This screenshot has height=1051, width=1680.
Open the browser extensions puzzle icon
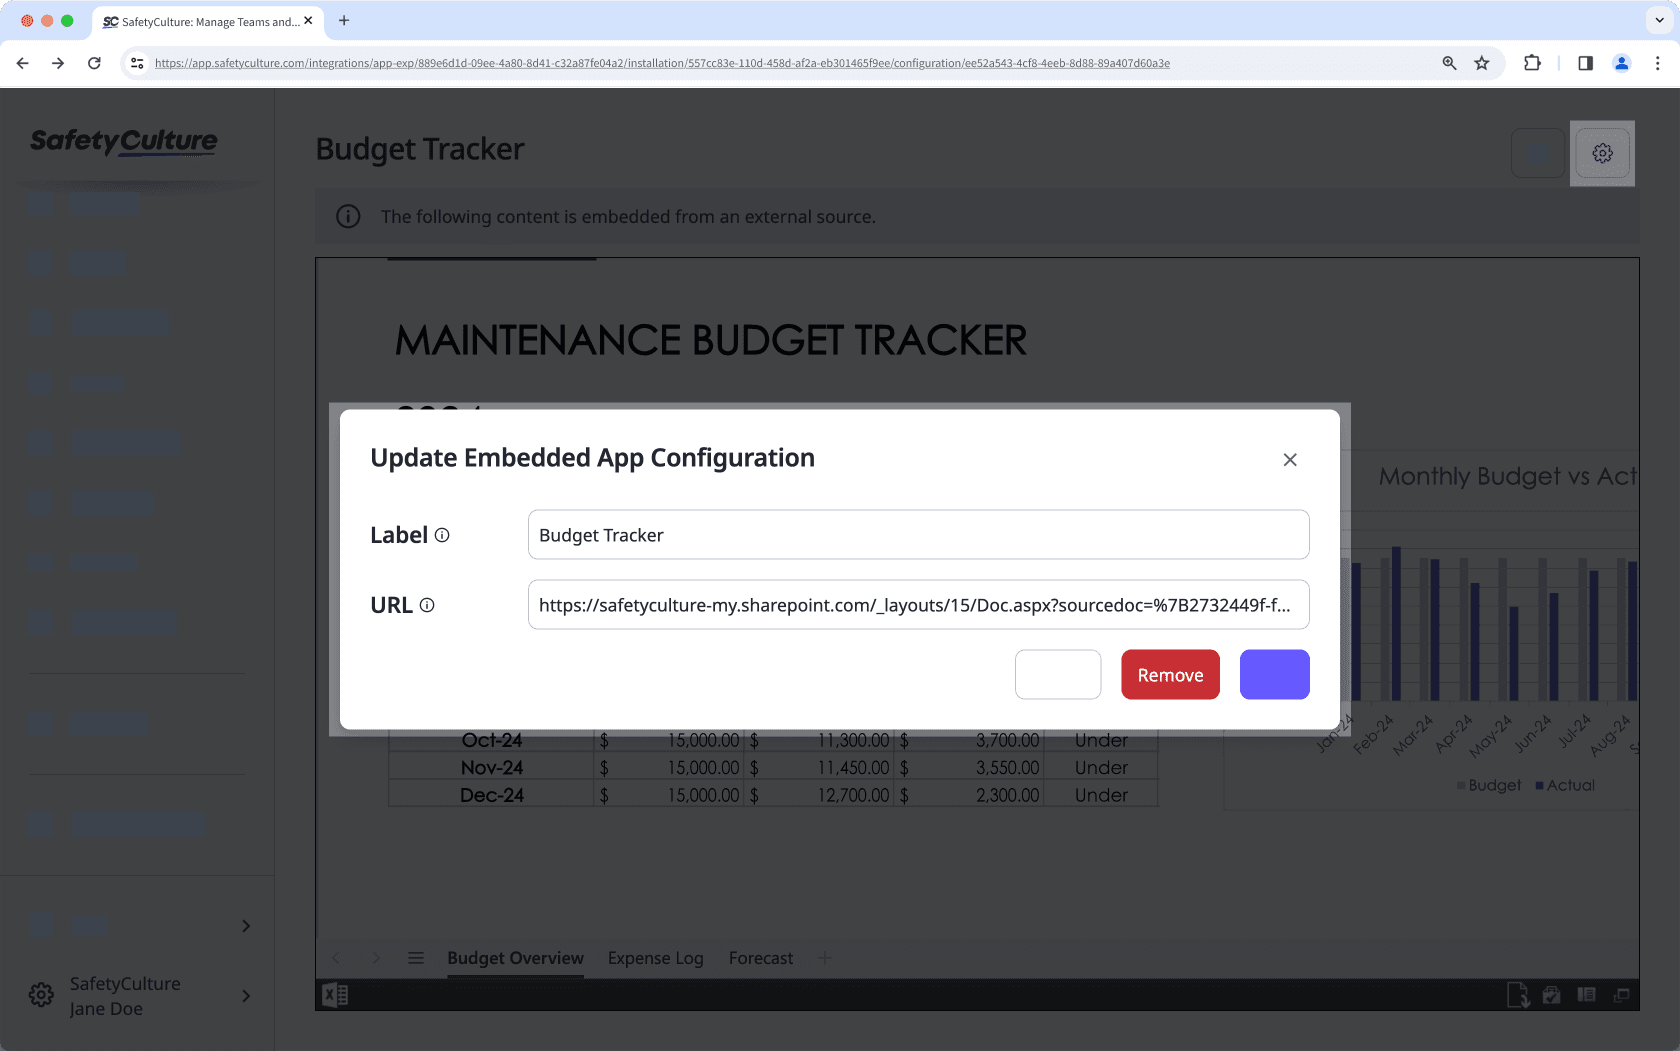point(1532,63)
